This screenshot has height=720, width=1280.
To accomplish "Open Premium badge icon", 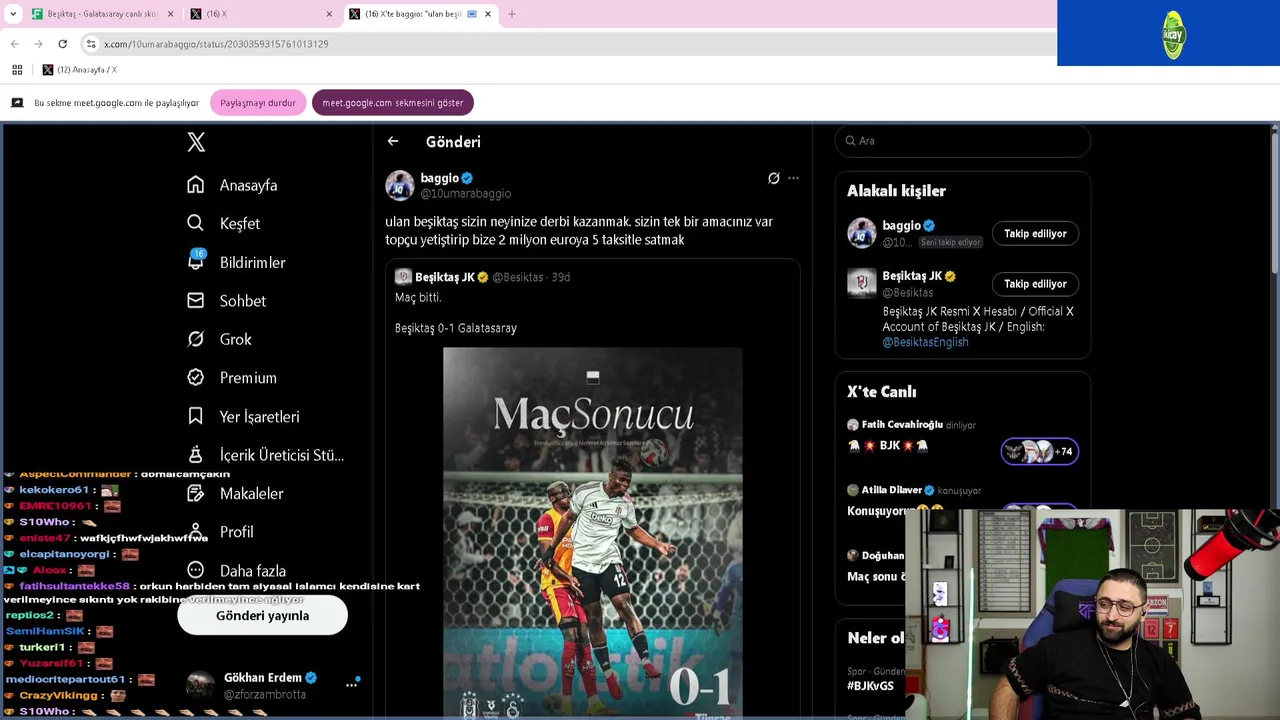I will [196, 377].
